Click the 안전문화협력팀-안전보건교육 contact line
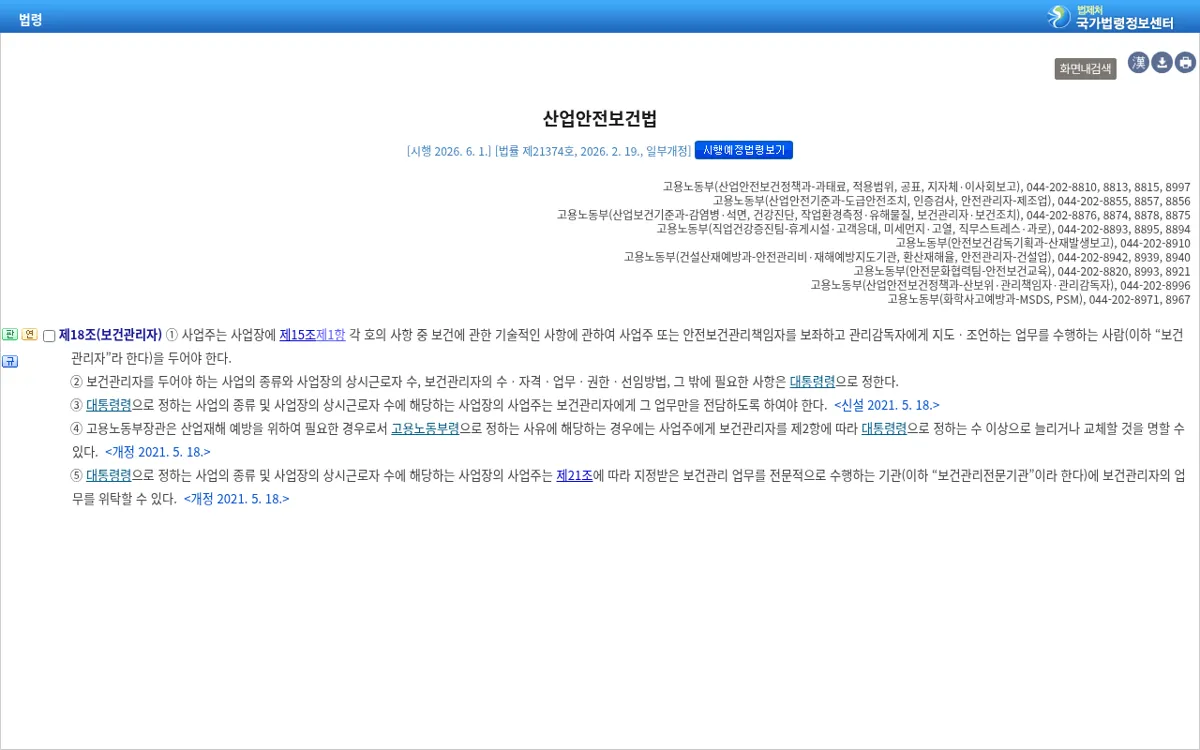 [x=1021, y=271]
